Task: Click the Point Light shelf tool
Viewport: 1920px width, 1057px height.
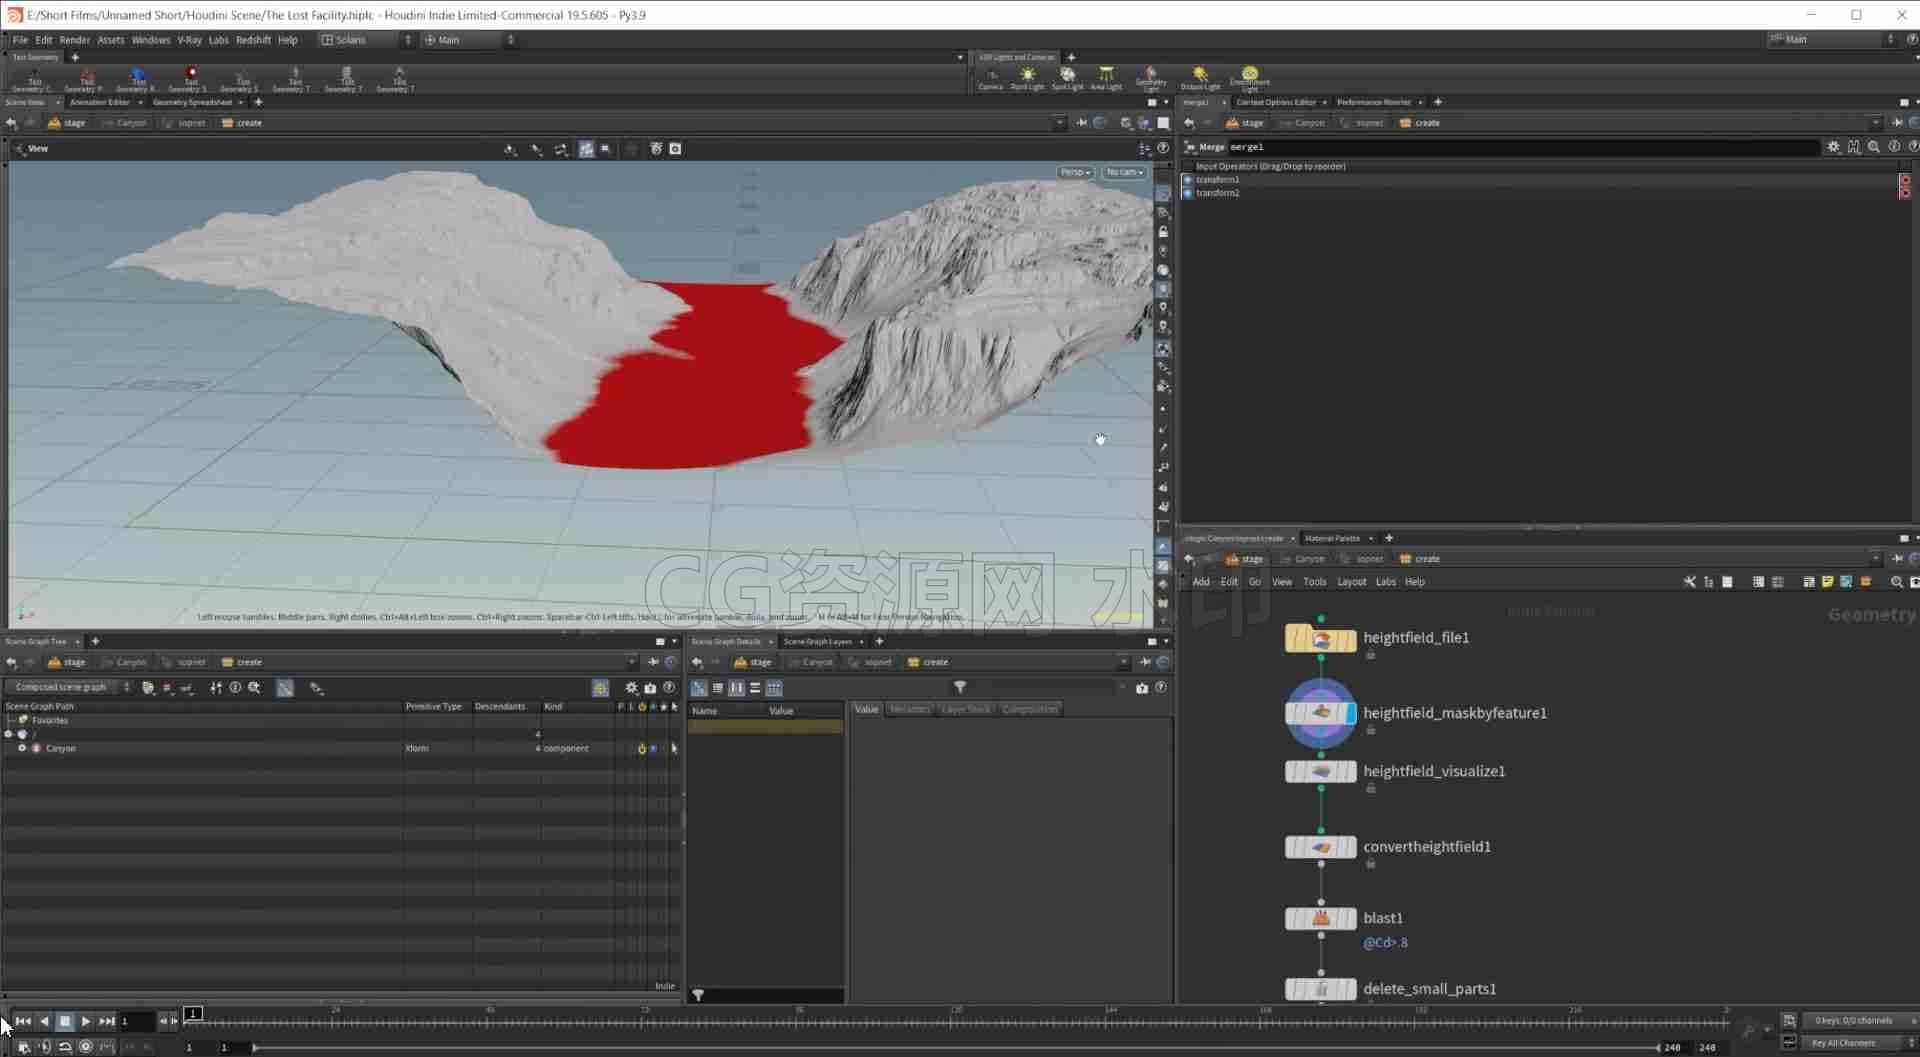Action: [x=1027, y=78]
